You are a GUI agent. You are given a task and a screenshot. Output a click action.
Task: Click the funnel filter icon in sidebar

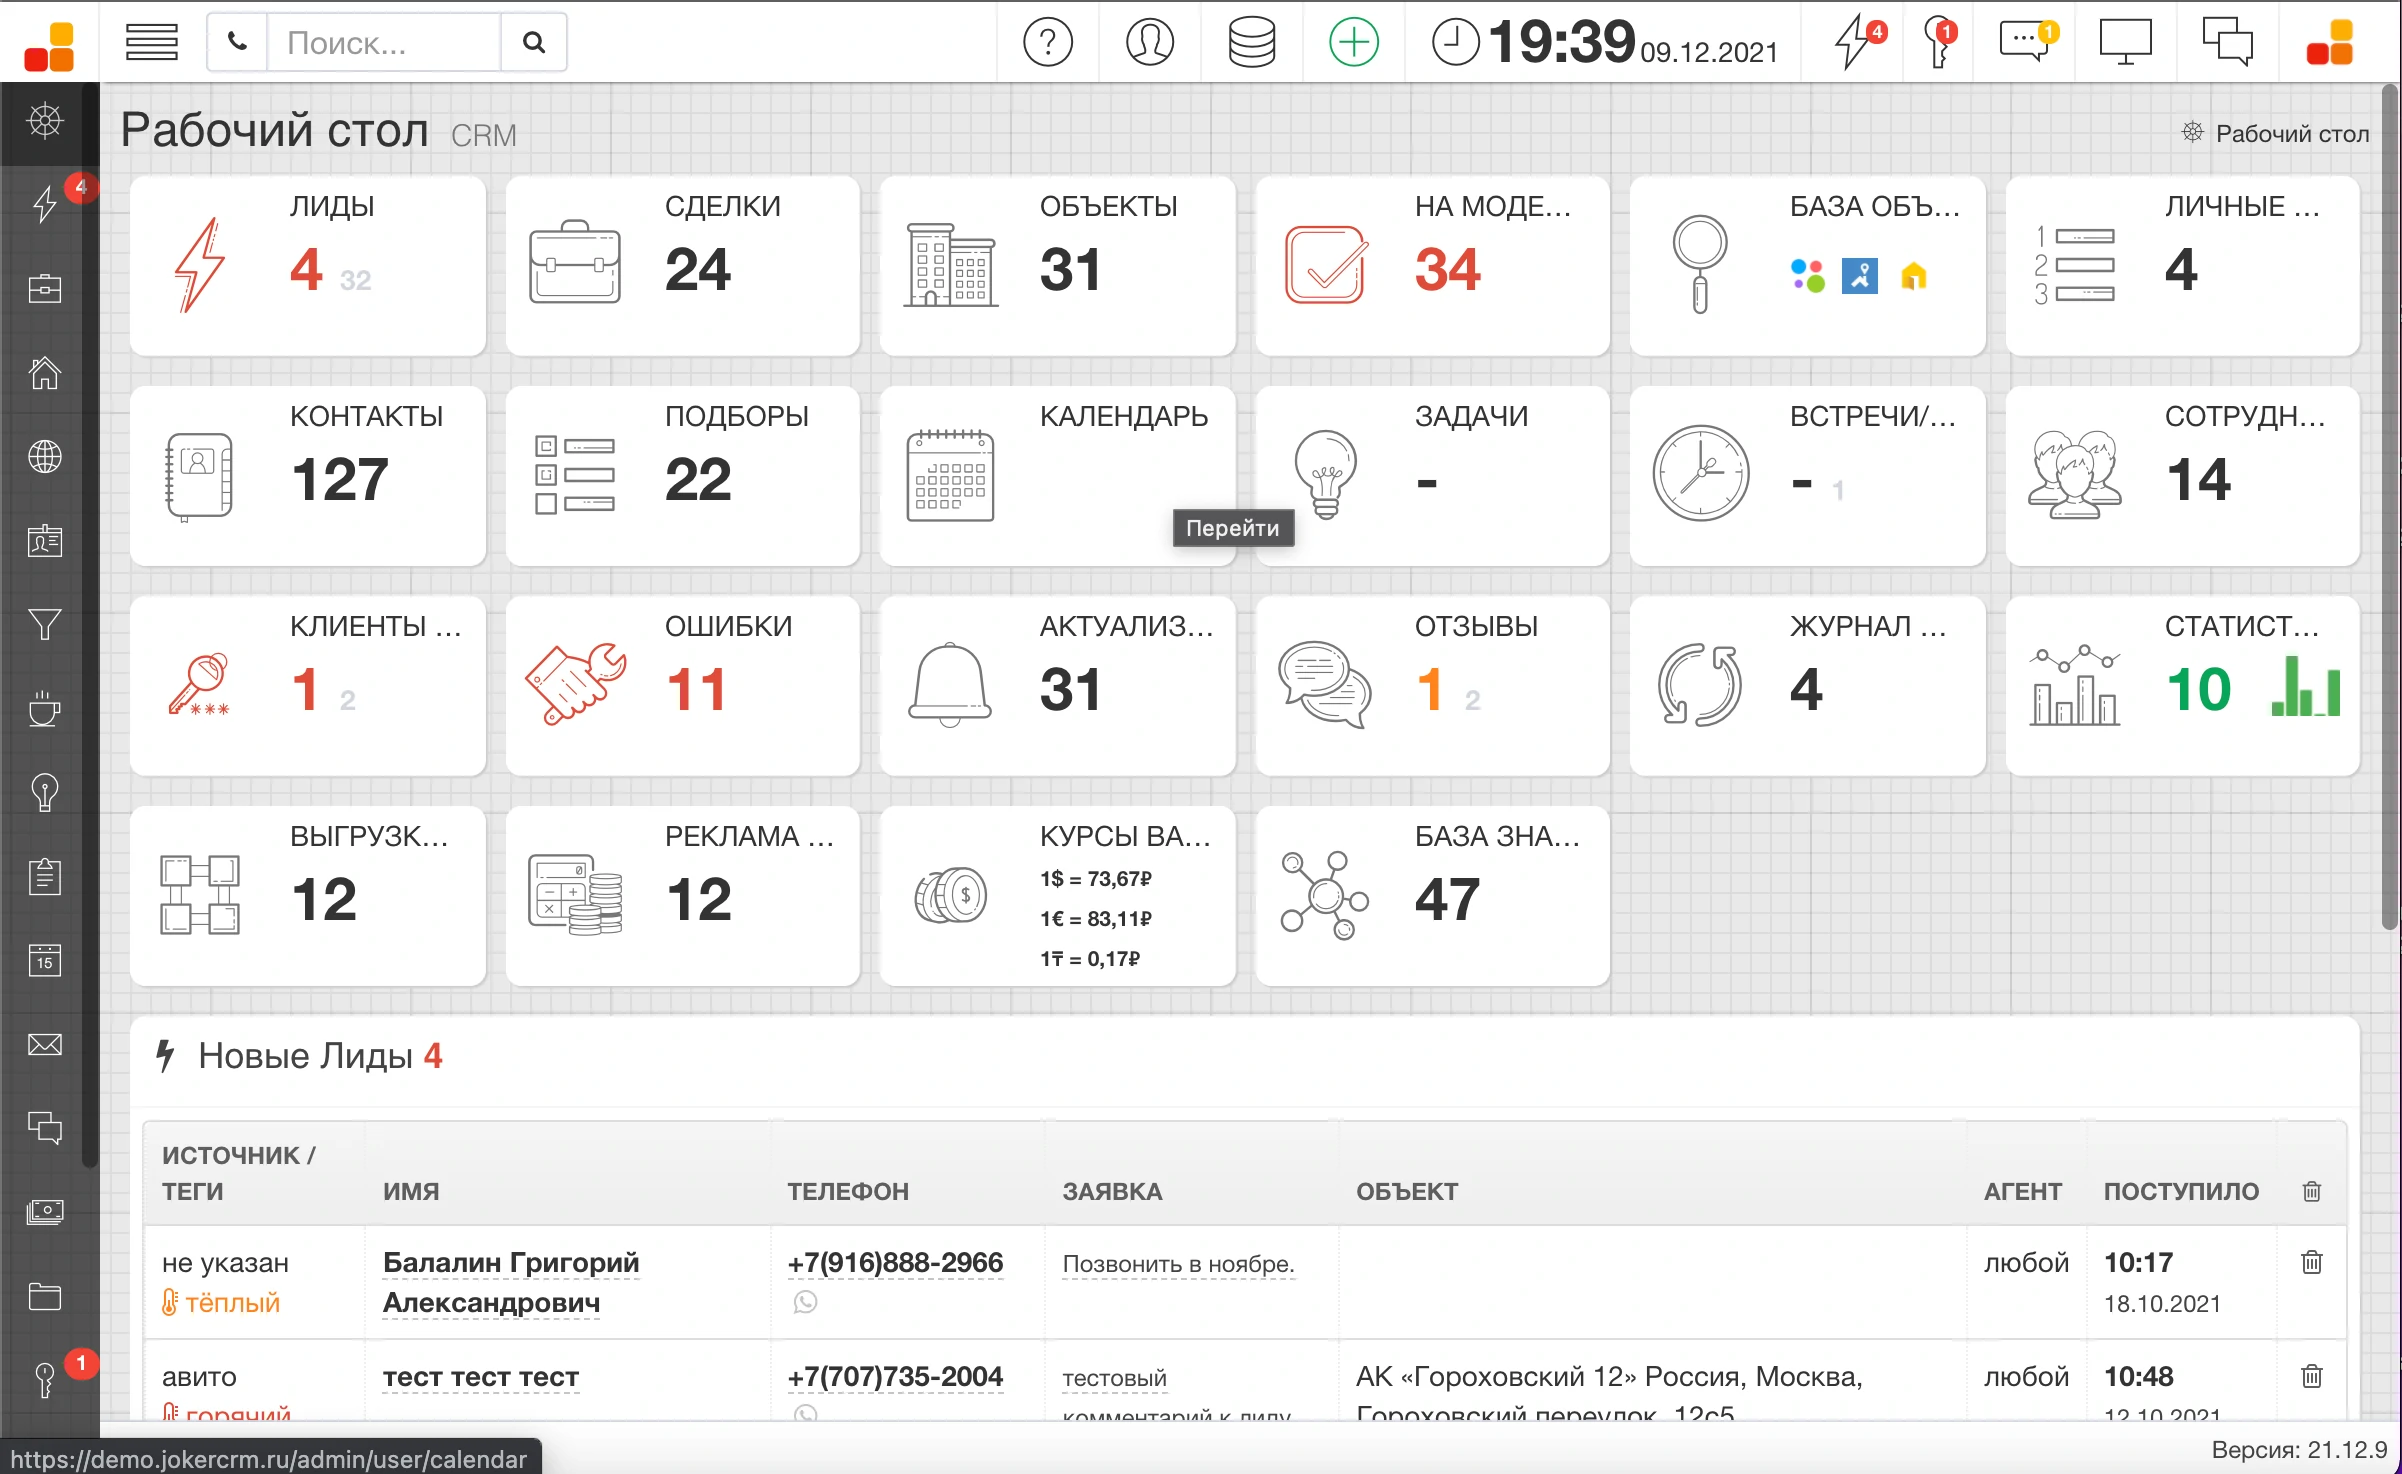pyautogui.click(x=45, y=625)
